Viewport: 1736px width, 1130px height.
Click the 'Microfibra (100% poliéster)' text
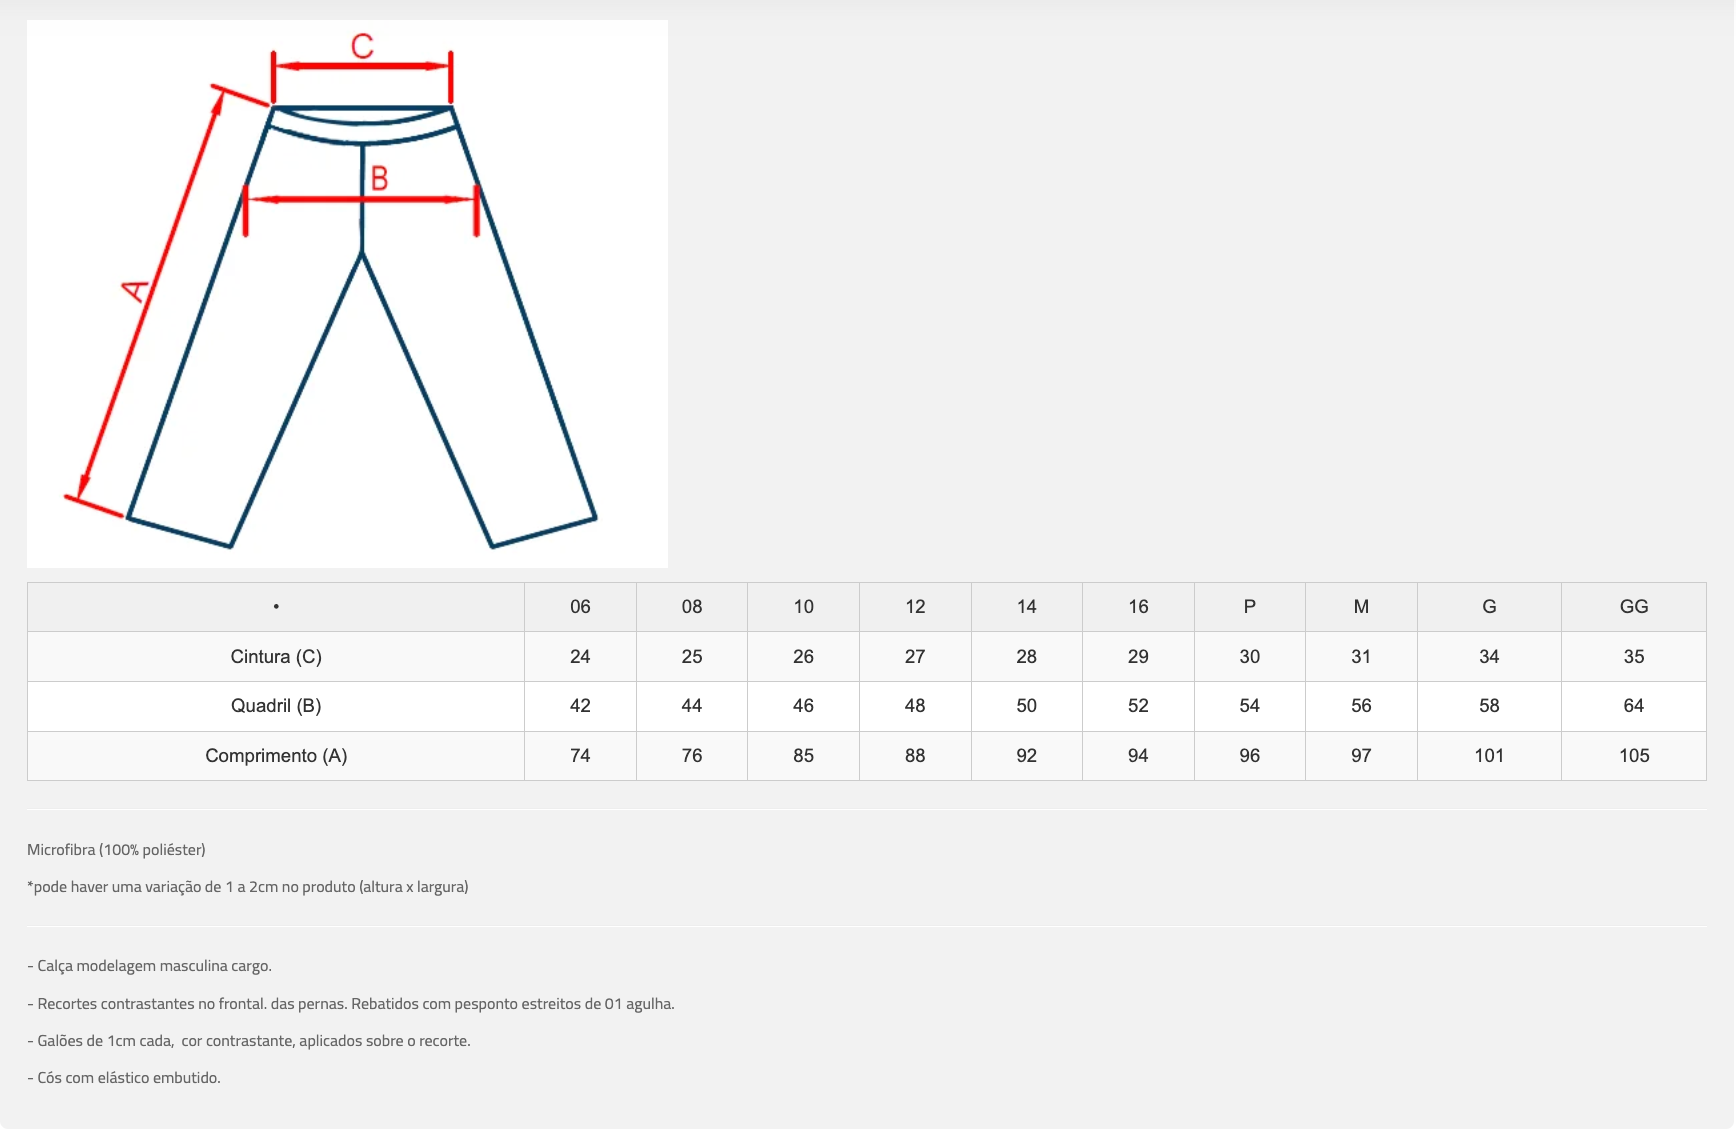[116, 850]
